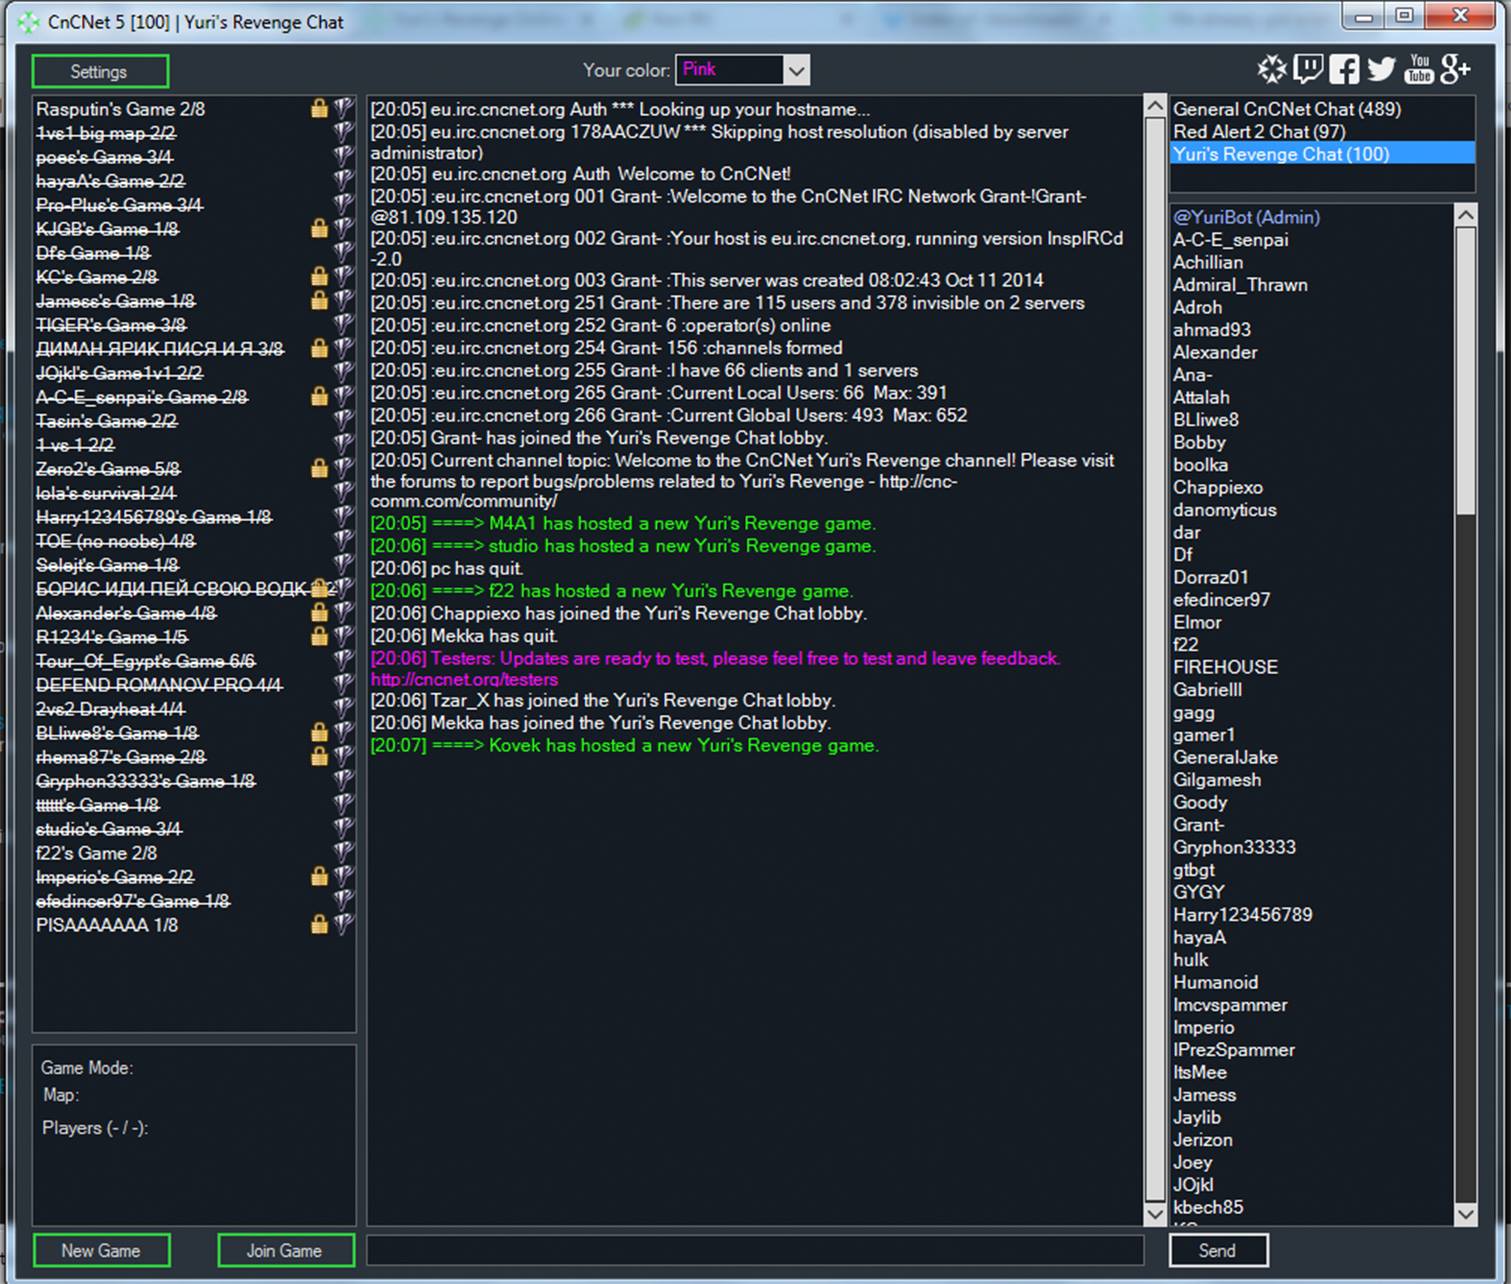Click the game icon on TIGER's Game row
Viewport: 1511px width, 1284px height.
pos(343,324)
